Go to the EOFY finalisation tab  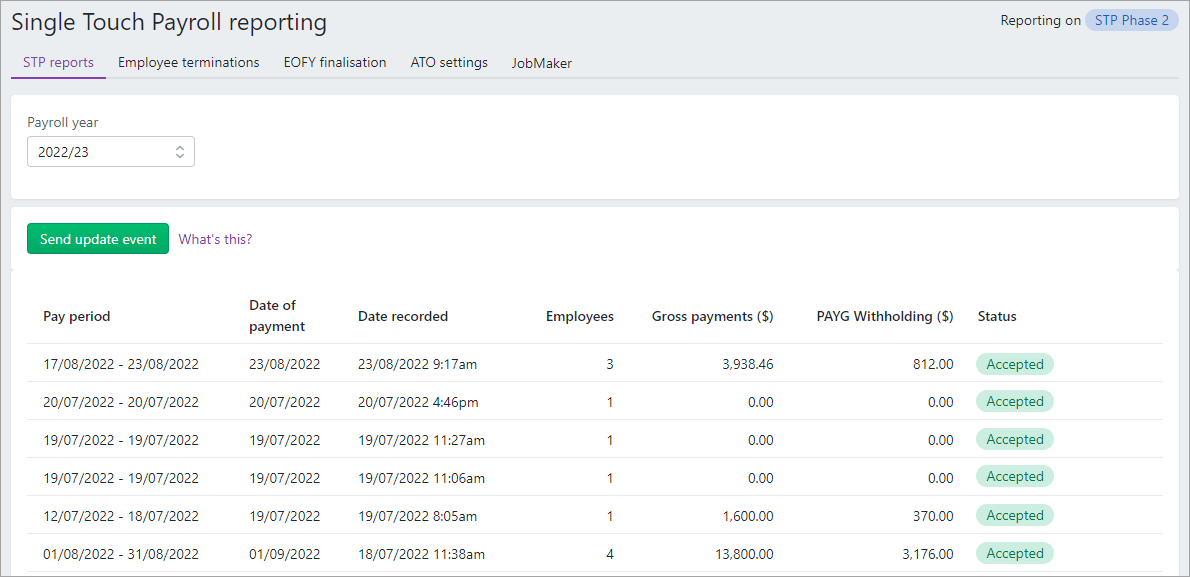(334, 62)
